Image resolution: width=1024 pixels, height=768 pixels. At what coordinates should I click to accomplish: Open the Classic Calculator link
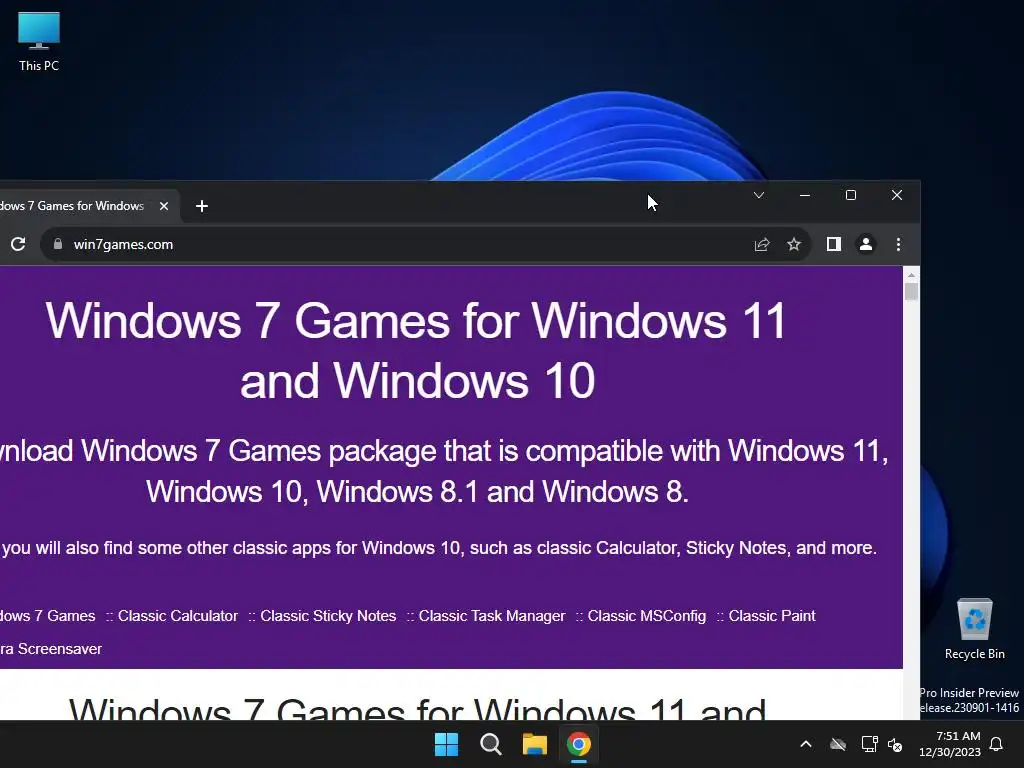point(178,616)
